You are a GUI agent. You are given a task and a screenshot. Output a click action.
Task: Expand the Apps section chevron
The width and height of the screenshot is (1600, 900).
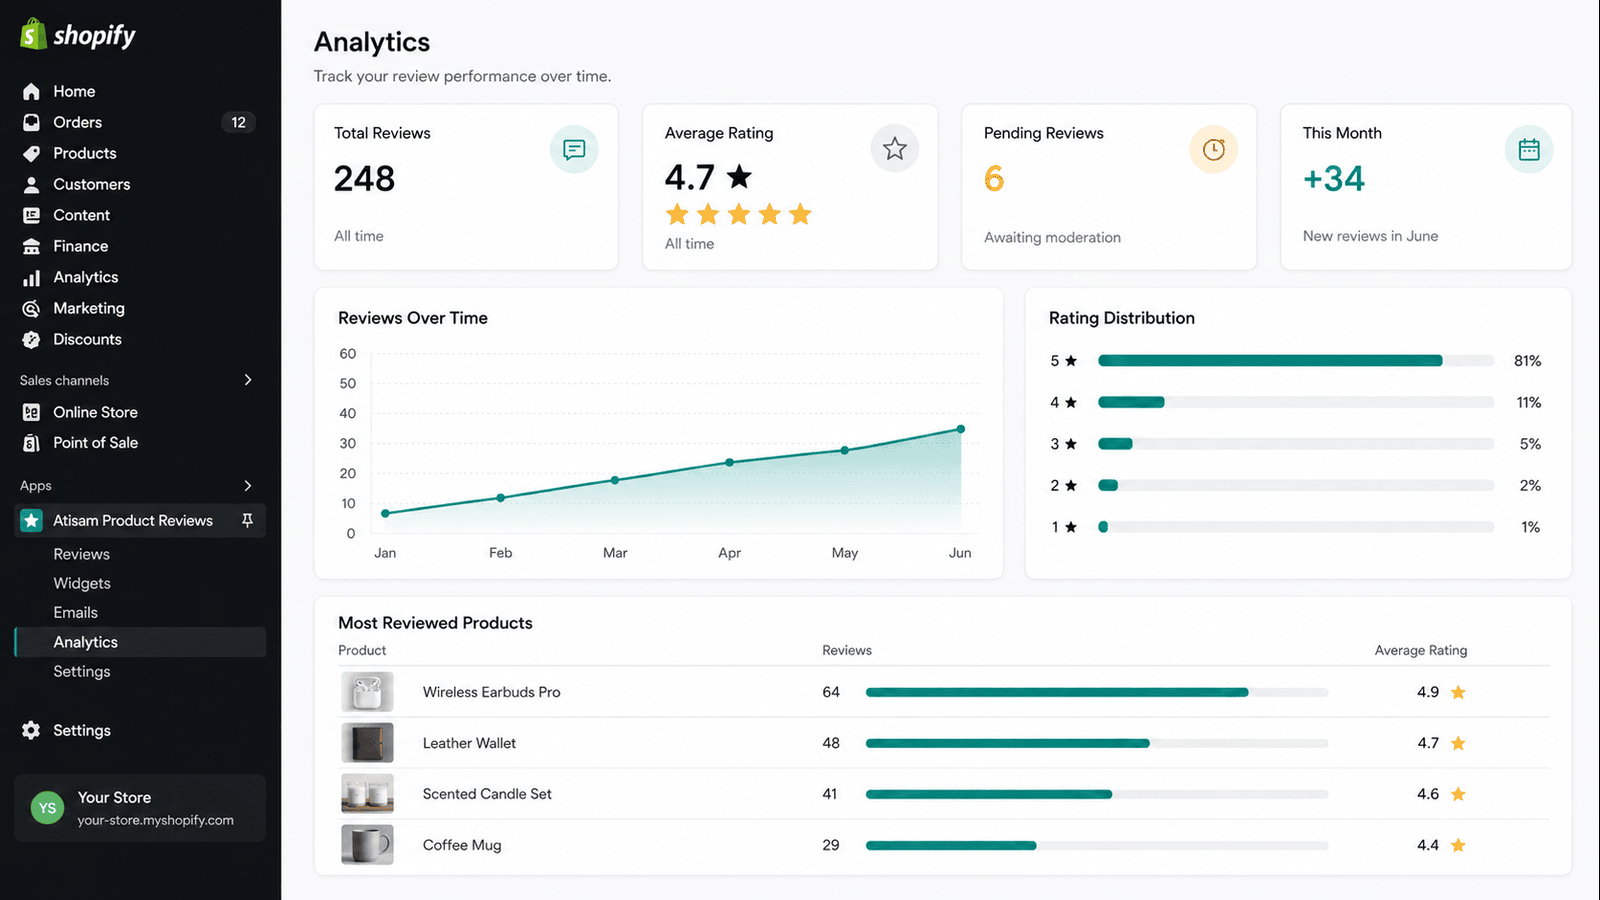tap(248, 485)
